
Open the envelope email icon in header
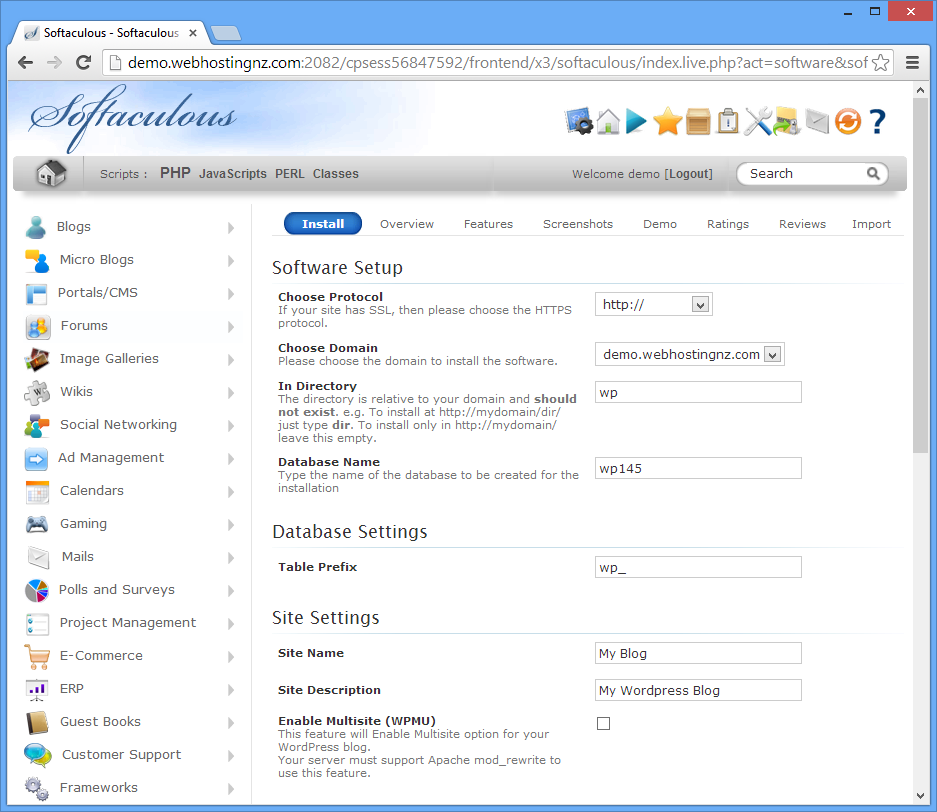817,122
